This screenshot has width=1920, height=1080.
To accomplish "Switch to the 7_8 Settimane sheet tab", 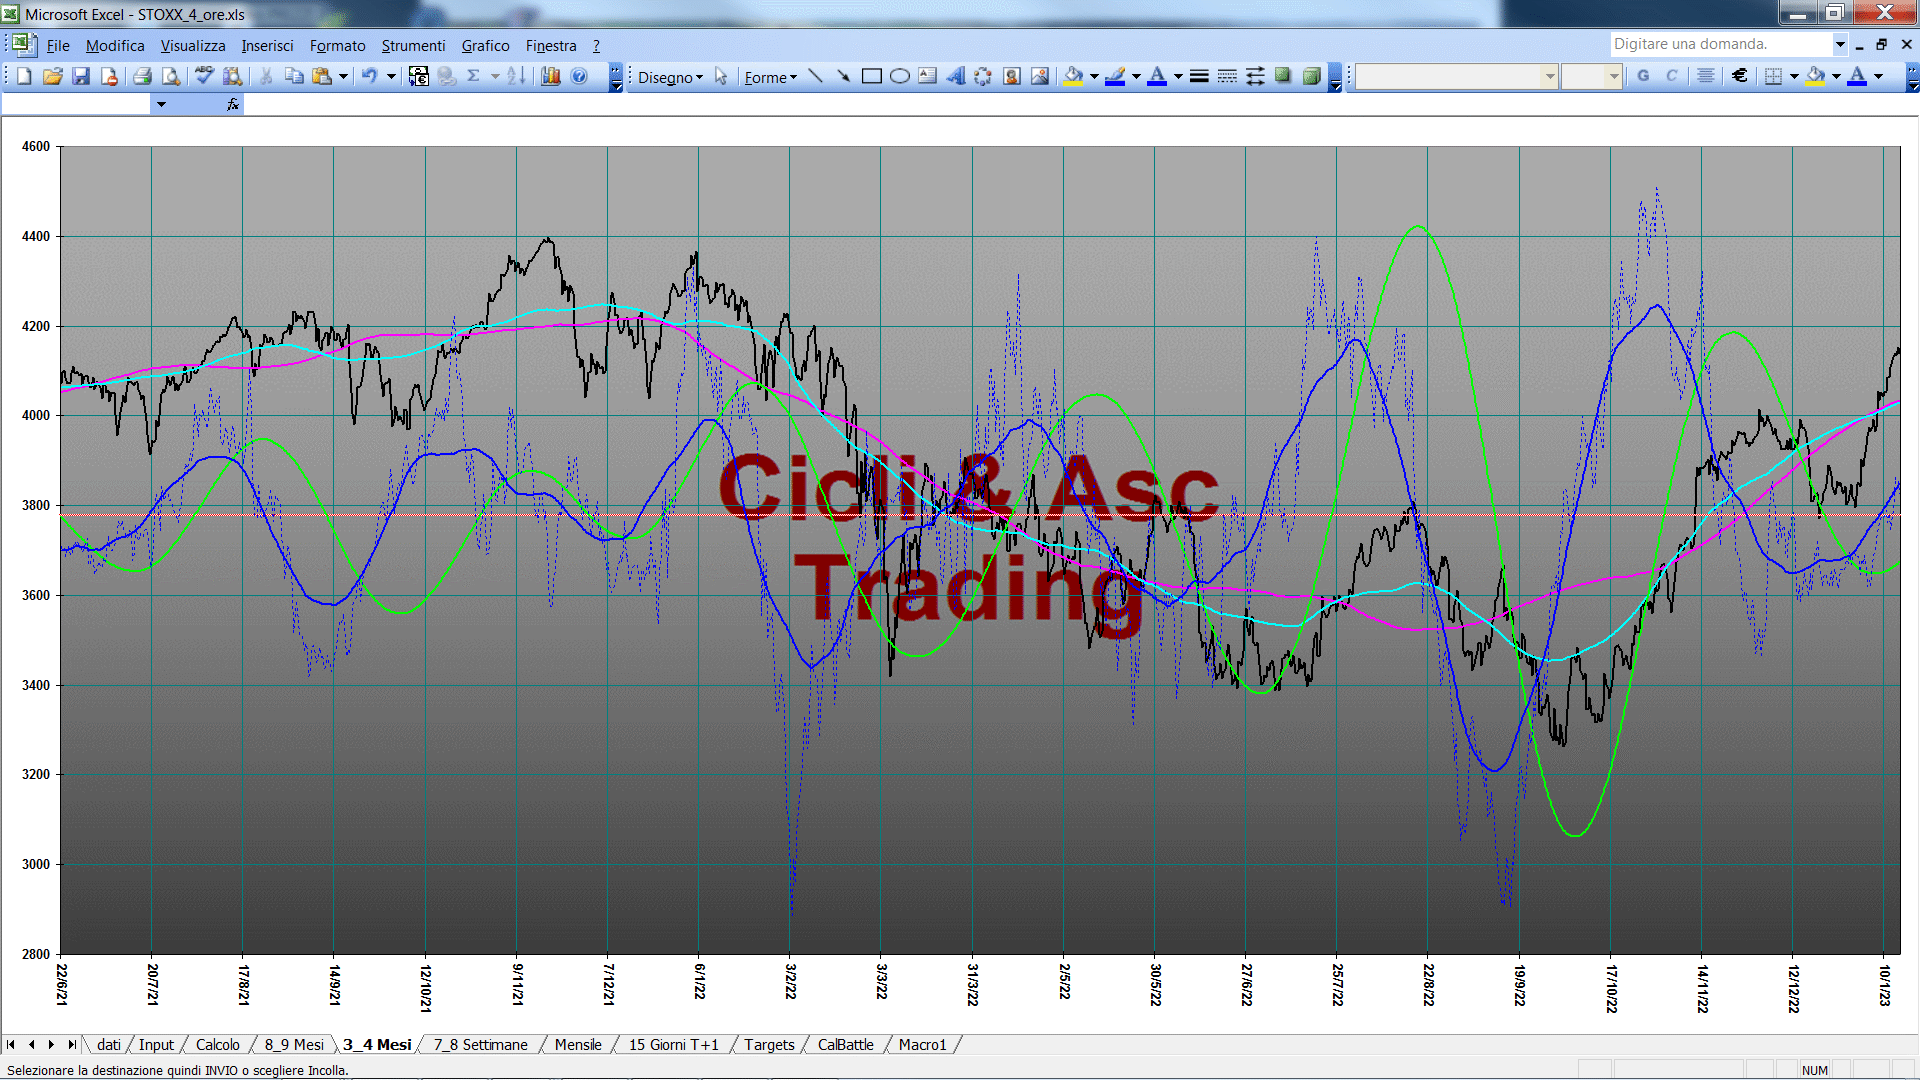I will click(480, 1044).
